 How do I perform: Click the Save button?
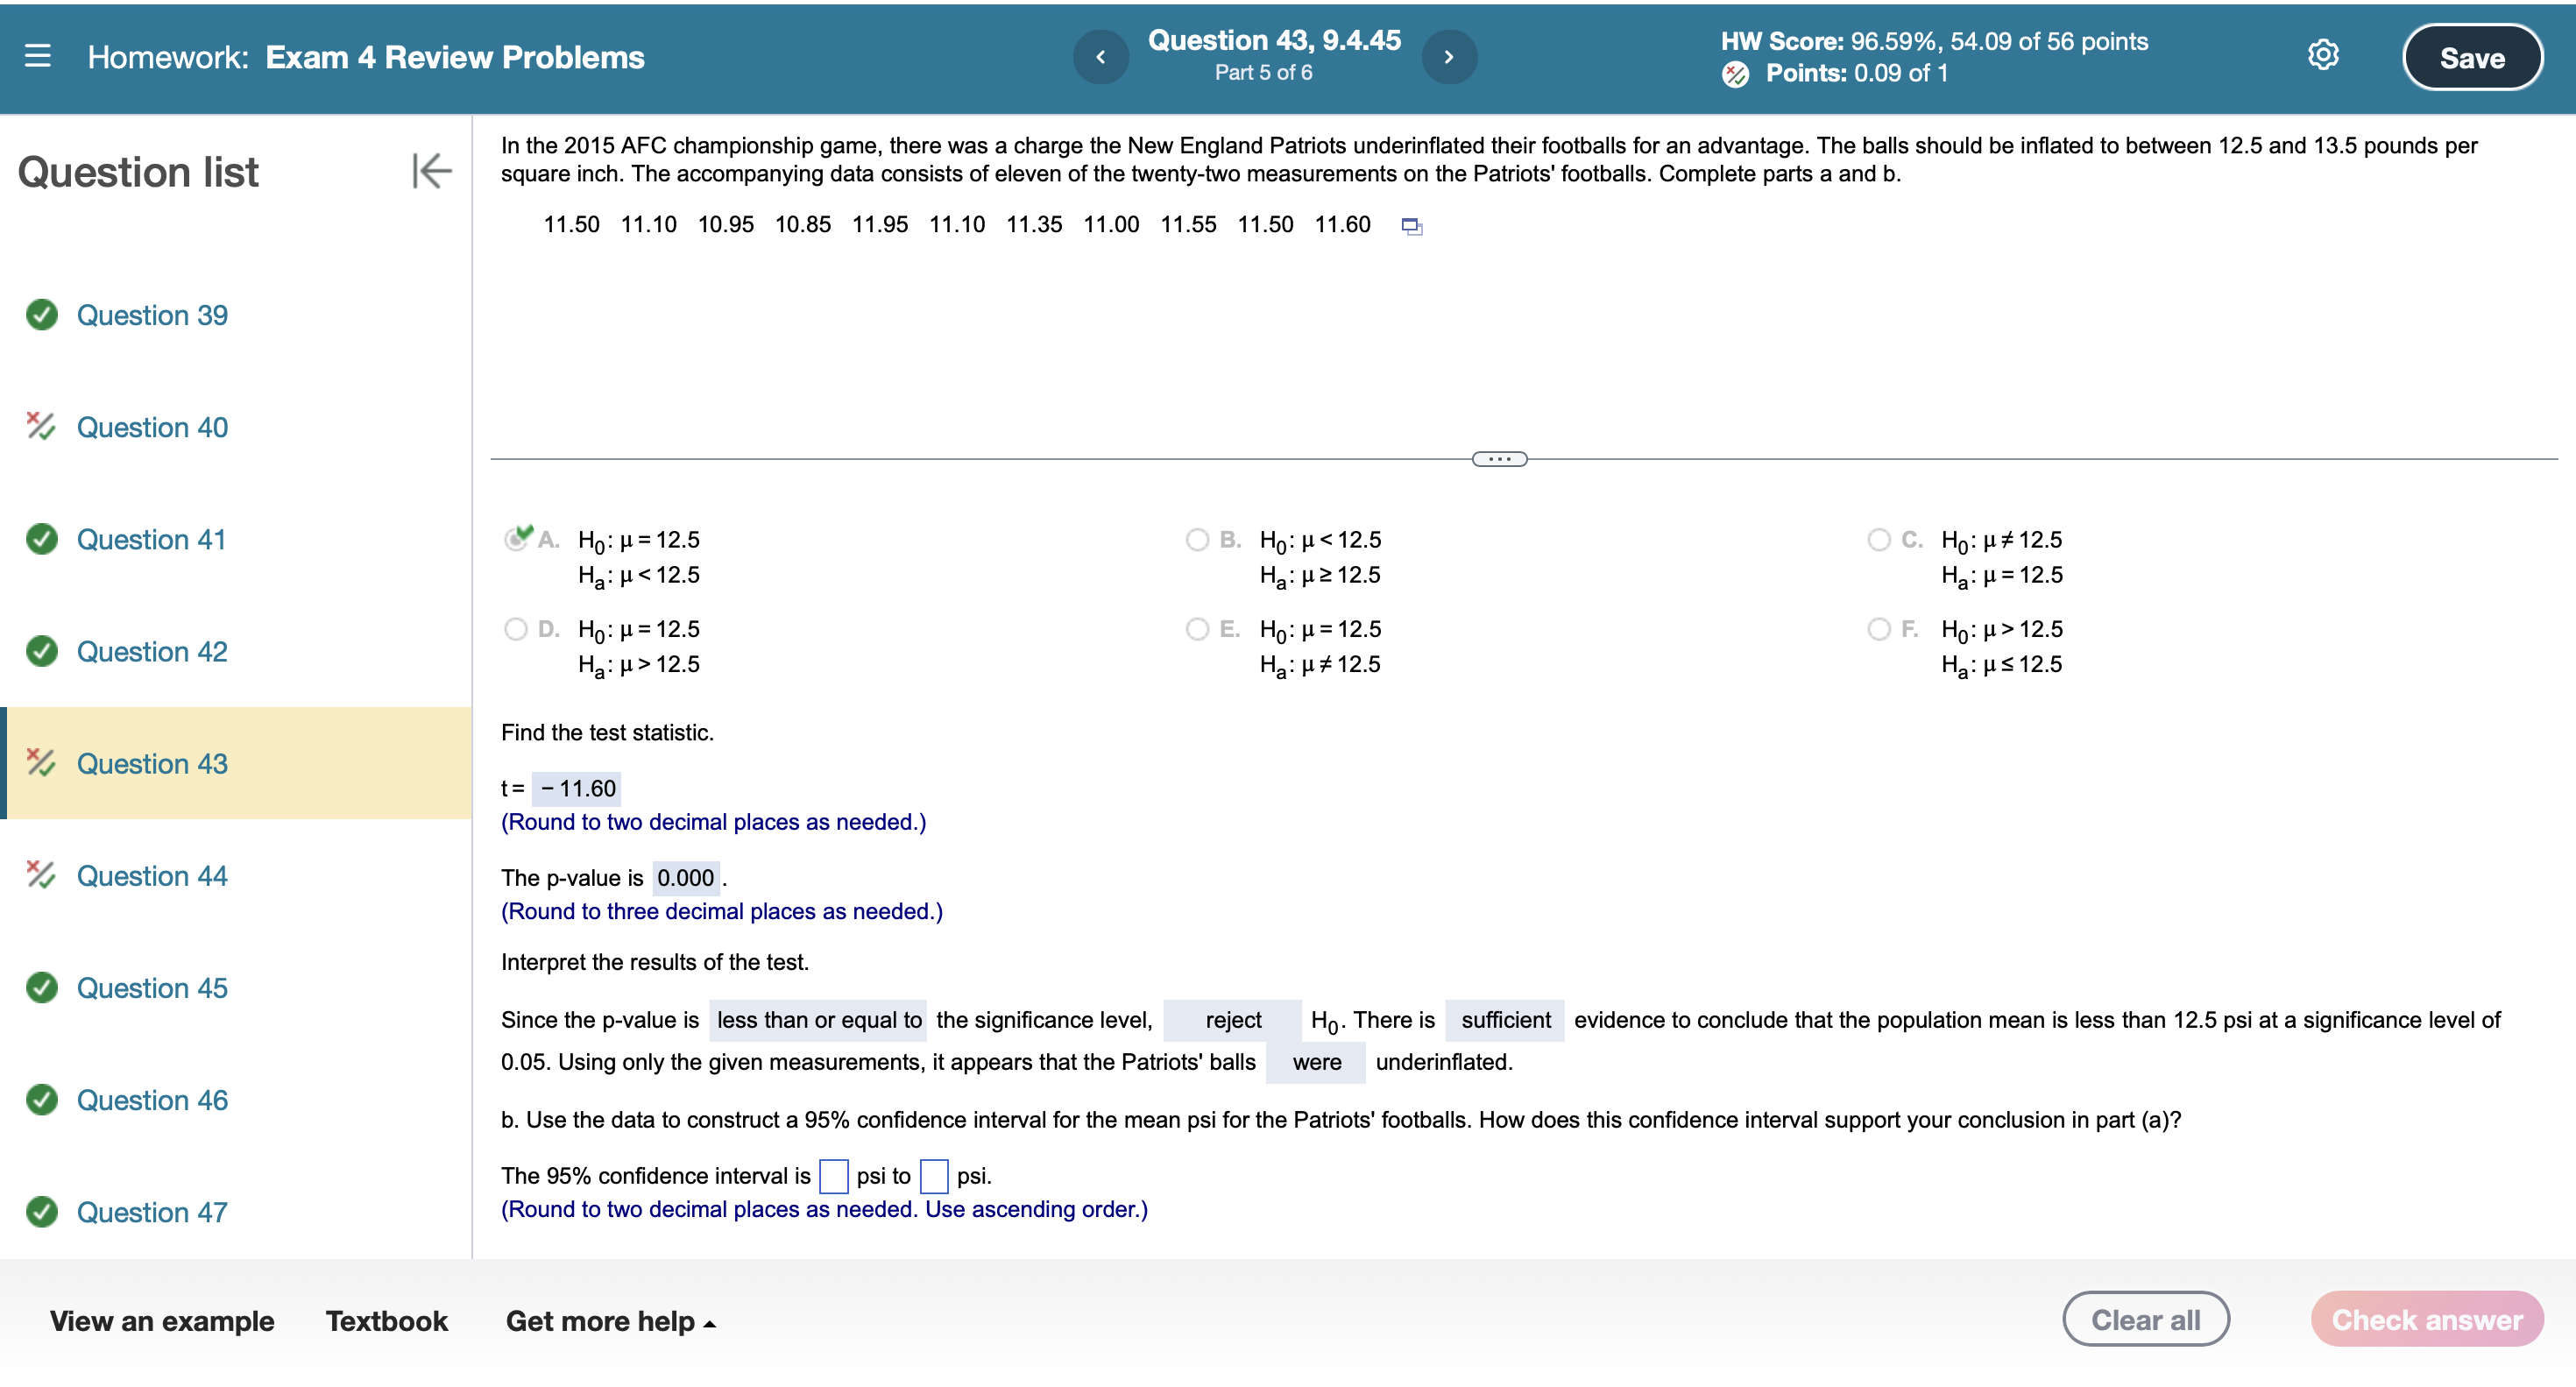tap(2471, 58)
